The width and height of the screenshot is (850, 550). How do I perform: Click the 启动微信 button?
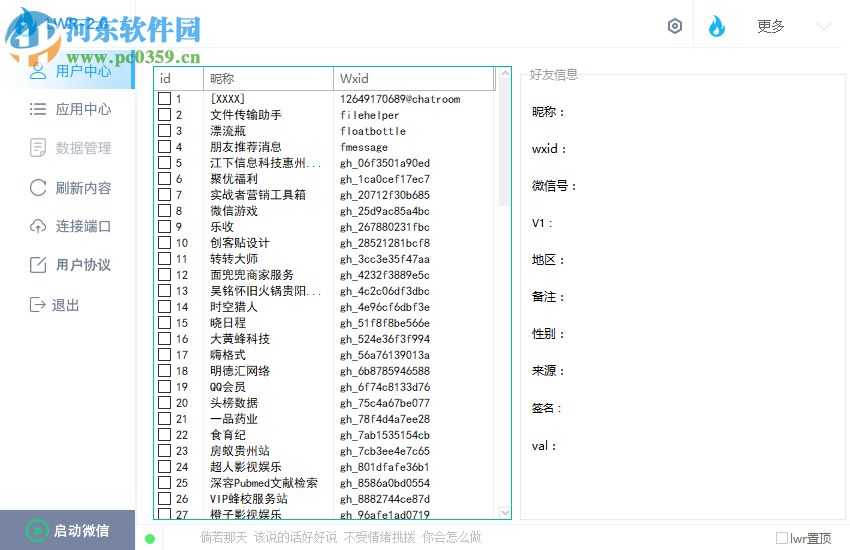(x=68, y=530)
